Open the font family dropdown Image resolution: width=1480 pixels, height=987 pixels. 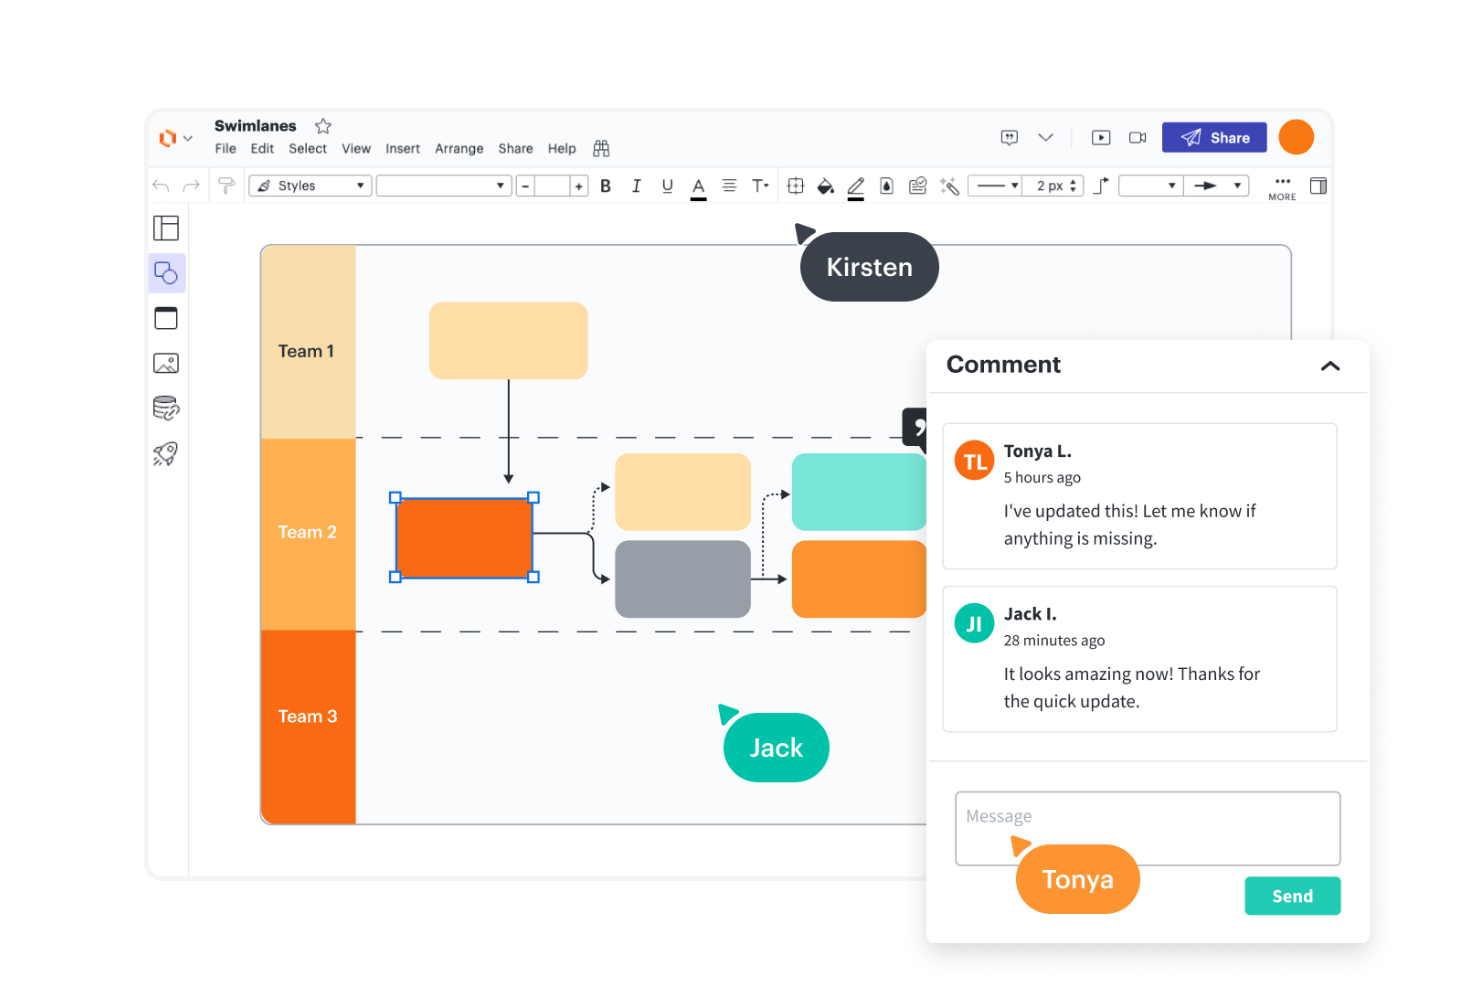[x=444, y=186]
